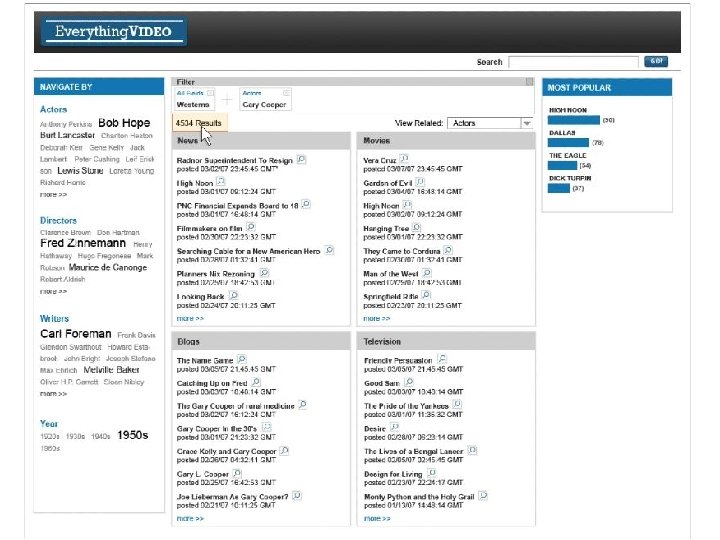The width and height of the screenshot is (720, 540).
Task: Show more Movies results
Action: click(x=377, y=319)
